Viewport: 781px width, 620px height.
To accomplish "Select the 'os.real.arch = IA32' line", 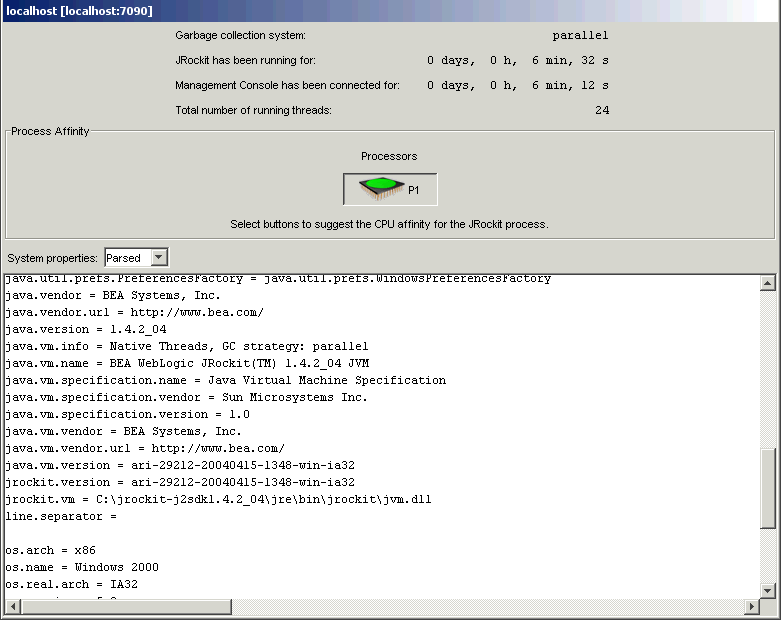I will point(71,584).
